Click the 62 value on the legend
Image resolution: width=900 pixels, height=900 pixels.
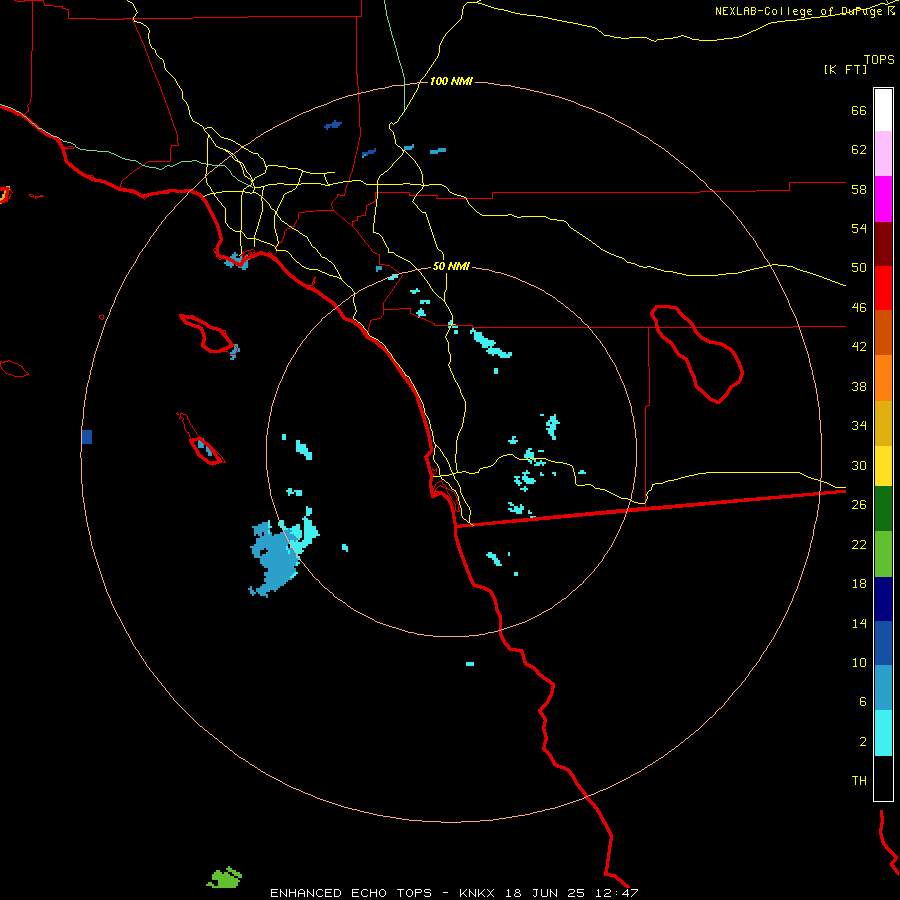(x=859, y=150)
